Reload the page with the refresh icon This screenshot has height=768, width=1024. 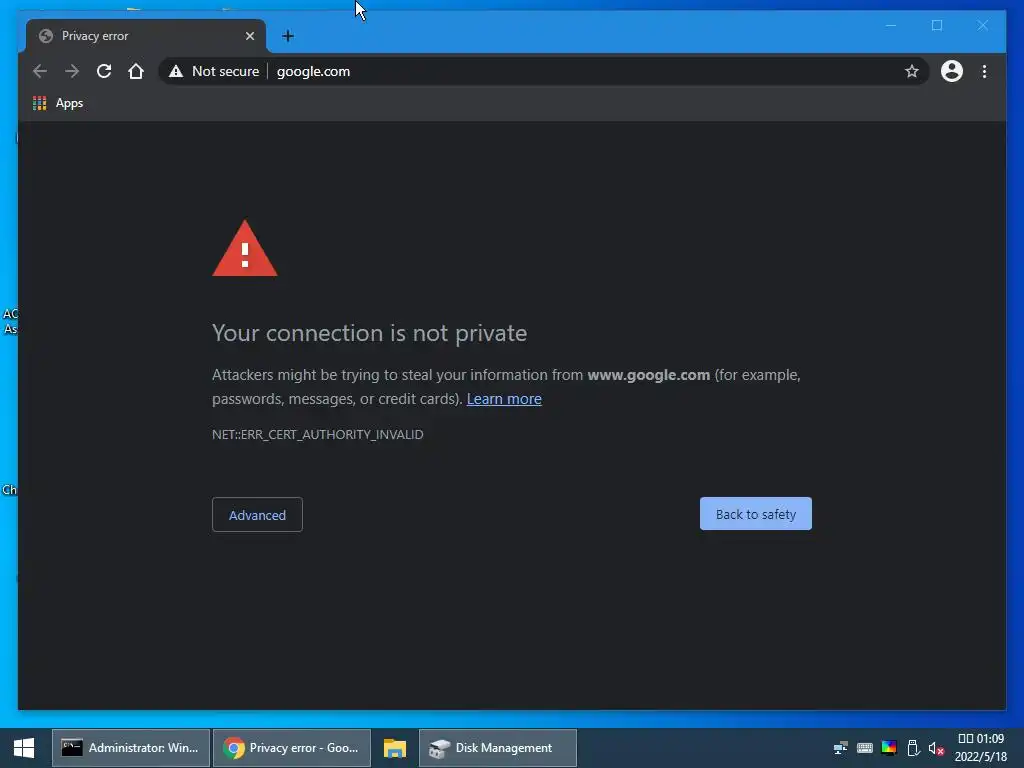[x=104, y=71]
